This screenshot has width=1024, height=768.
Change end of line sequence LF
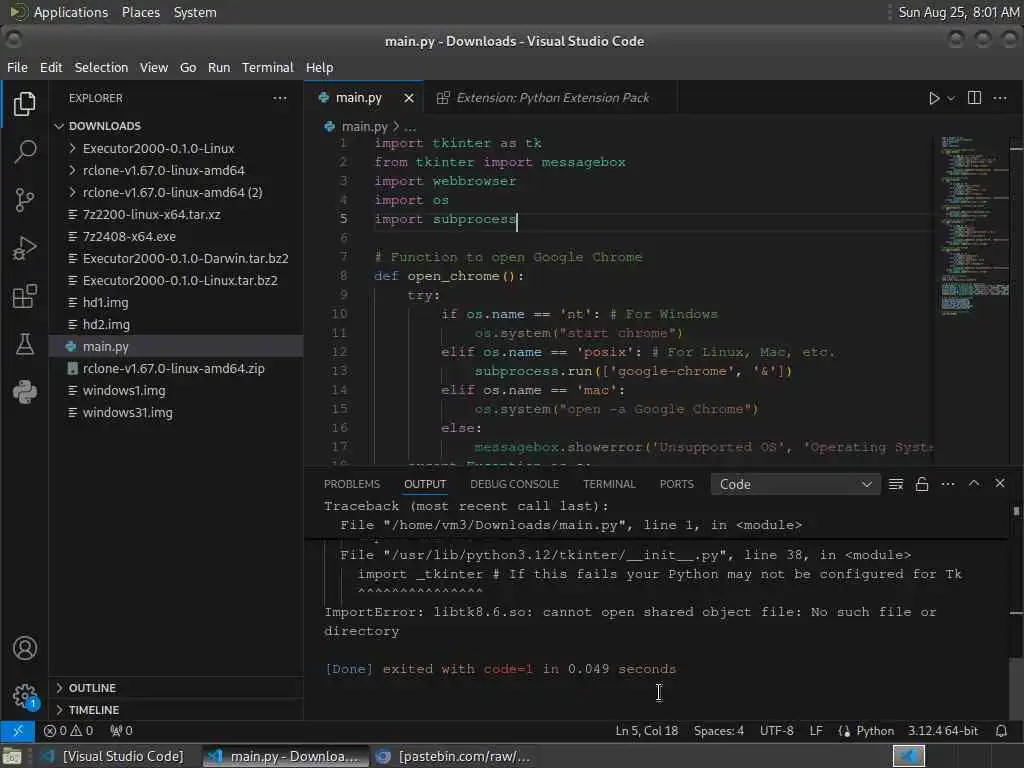[816, 731]
